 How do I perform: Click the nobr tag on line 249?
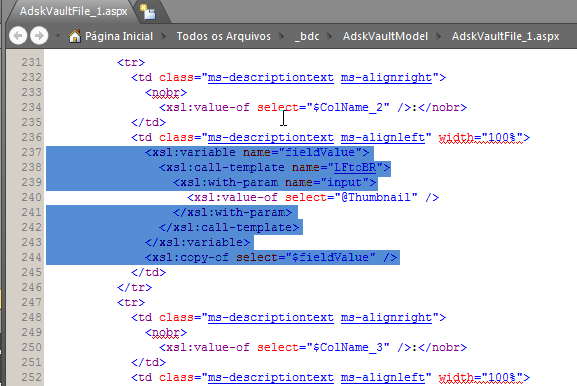click(x=166, y=332)
